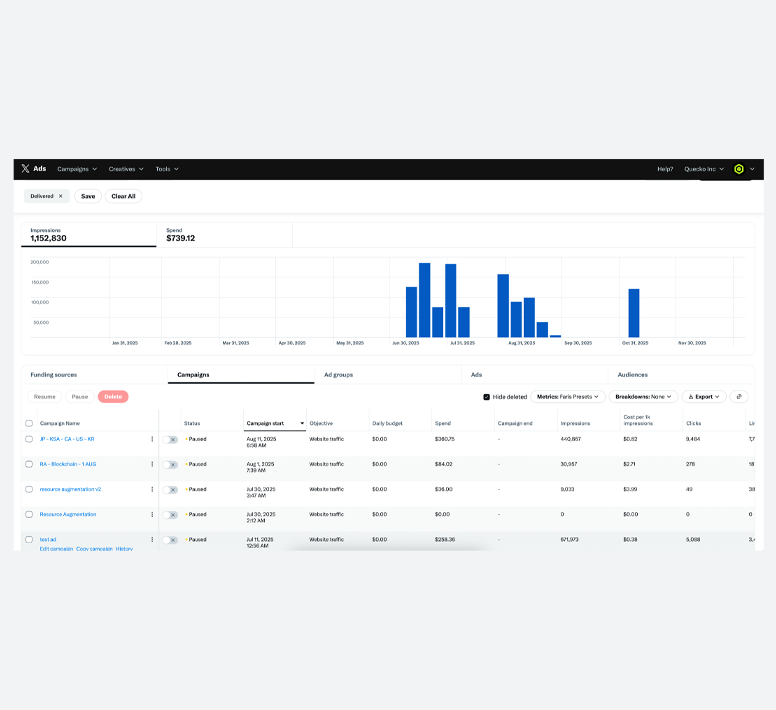Open the three-dot menu for resource augmentation v2
The image size is (776, 710).
click(152, 489)
